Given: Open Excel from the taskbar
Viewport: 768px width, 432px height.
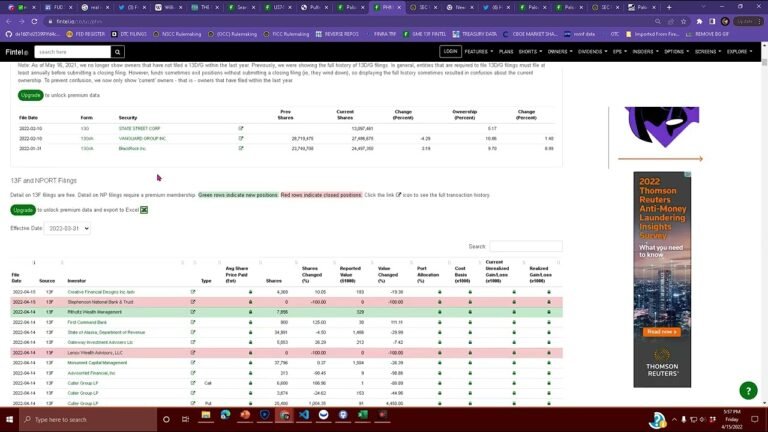Looking at the screenshot, I should tap(362, 415).
